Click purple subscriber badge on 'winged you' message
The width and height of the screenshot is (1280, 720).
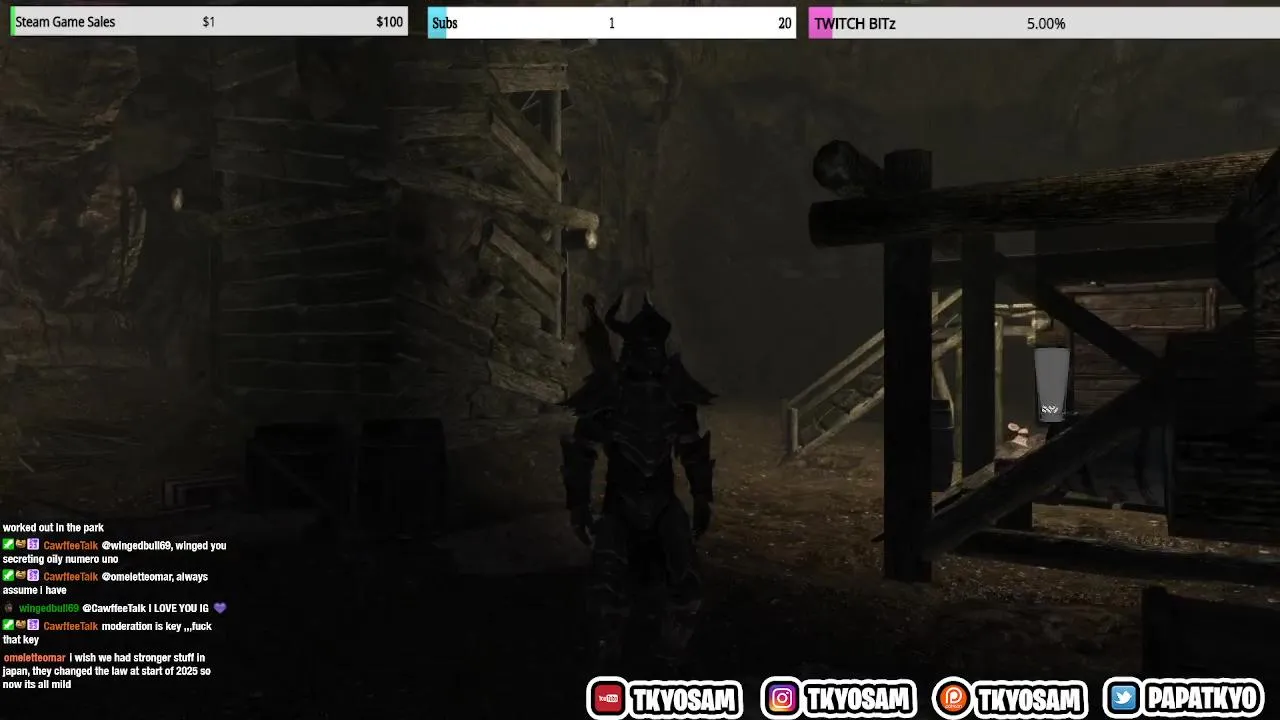(33, 545)
